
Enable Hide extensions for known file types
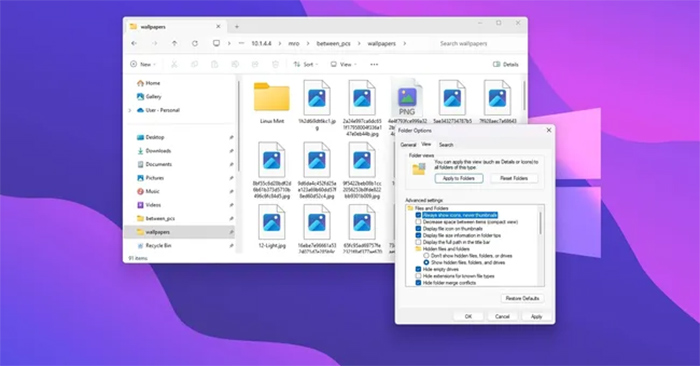[418, 276]
